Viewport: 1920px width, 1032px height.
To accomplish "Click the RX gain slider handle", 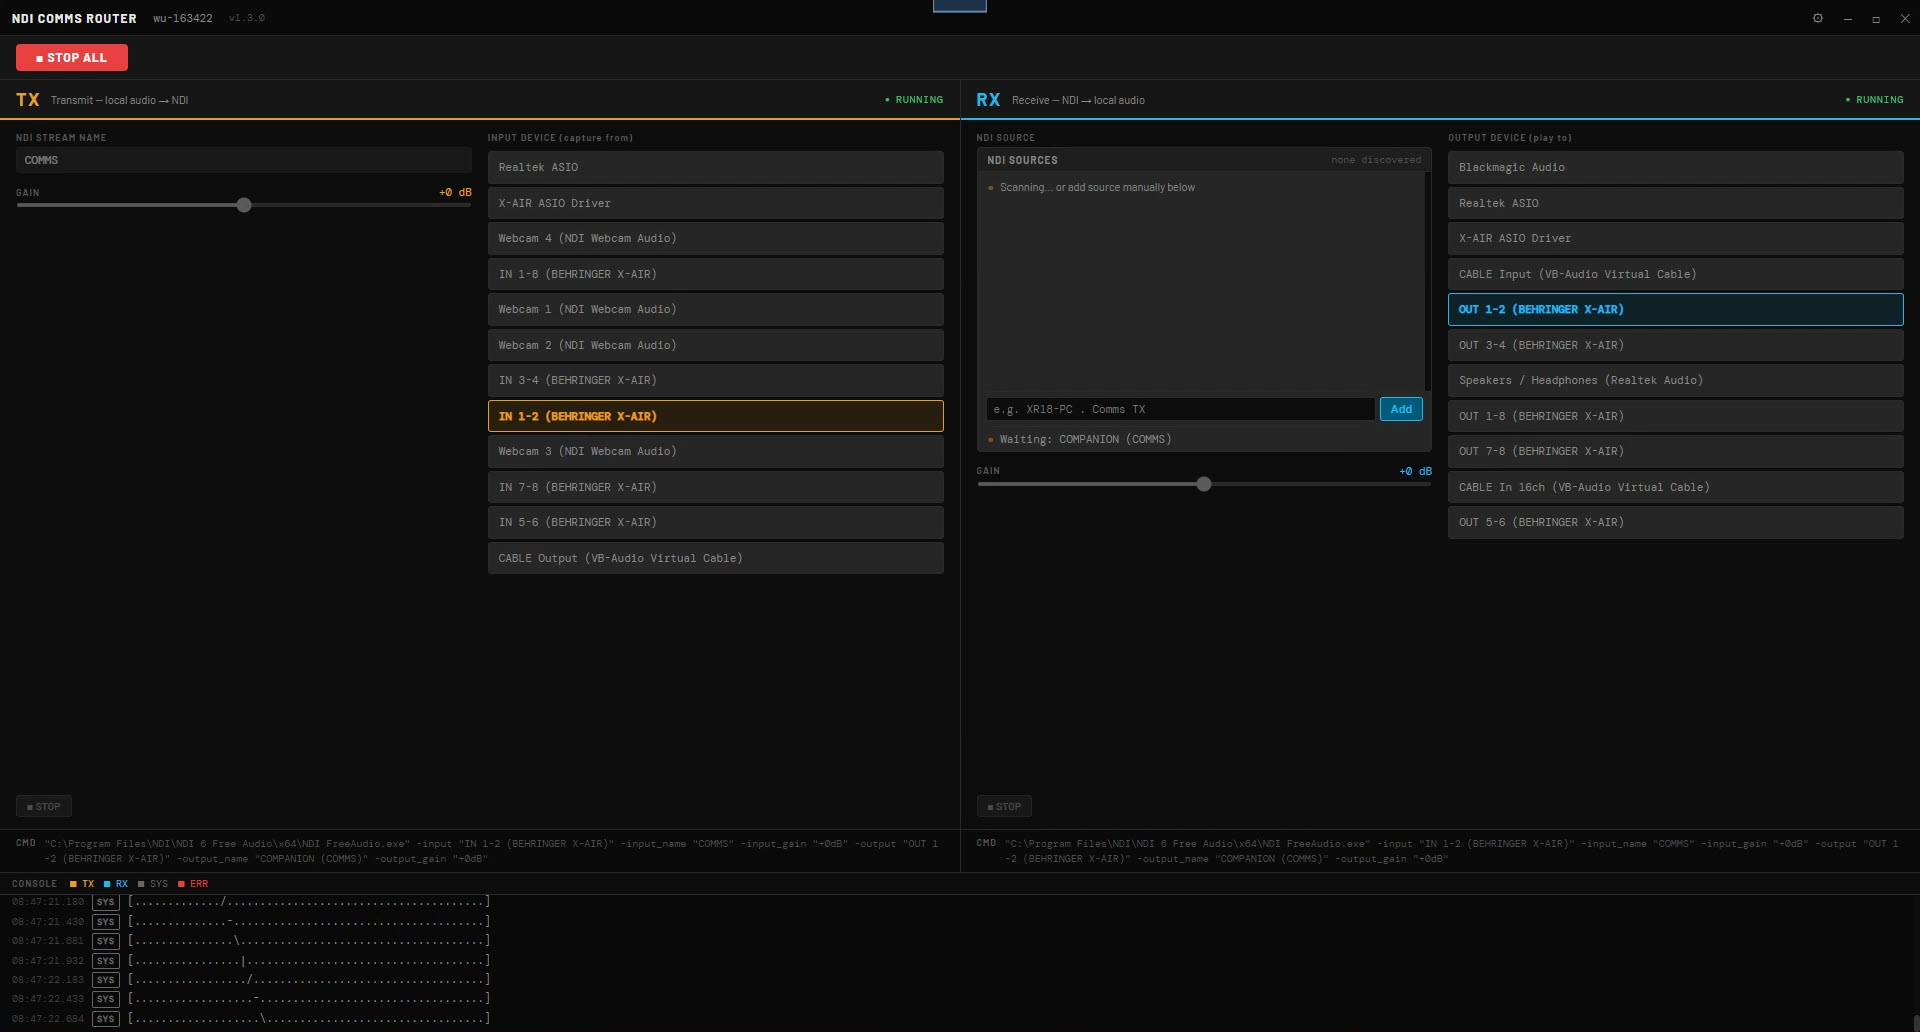I will [1204, 484].
